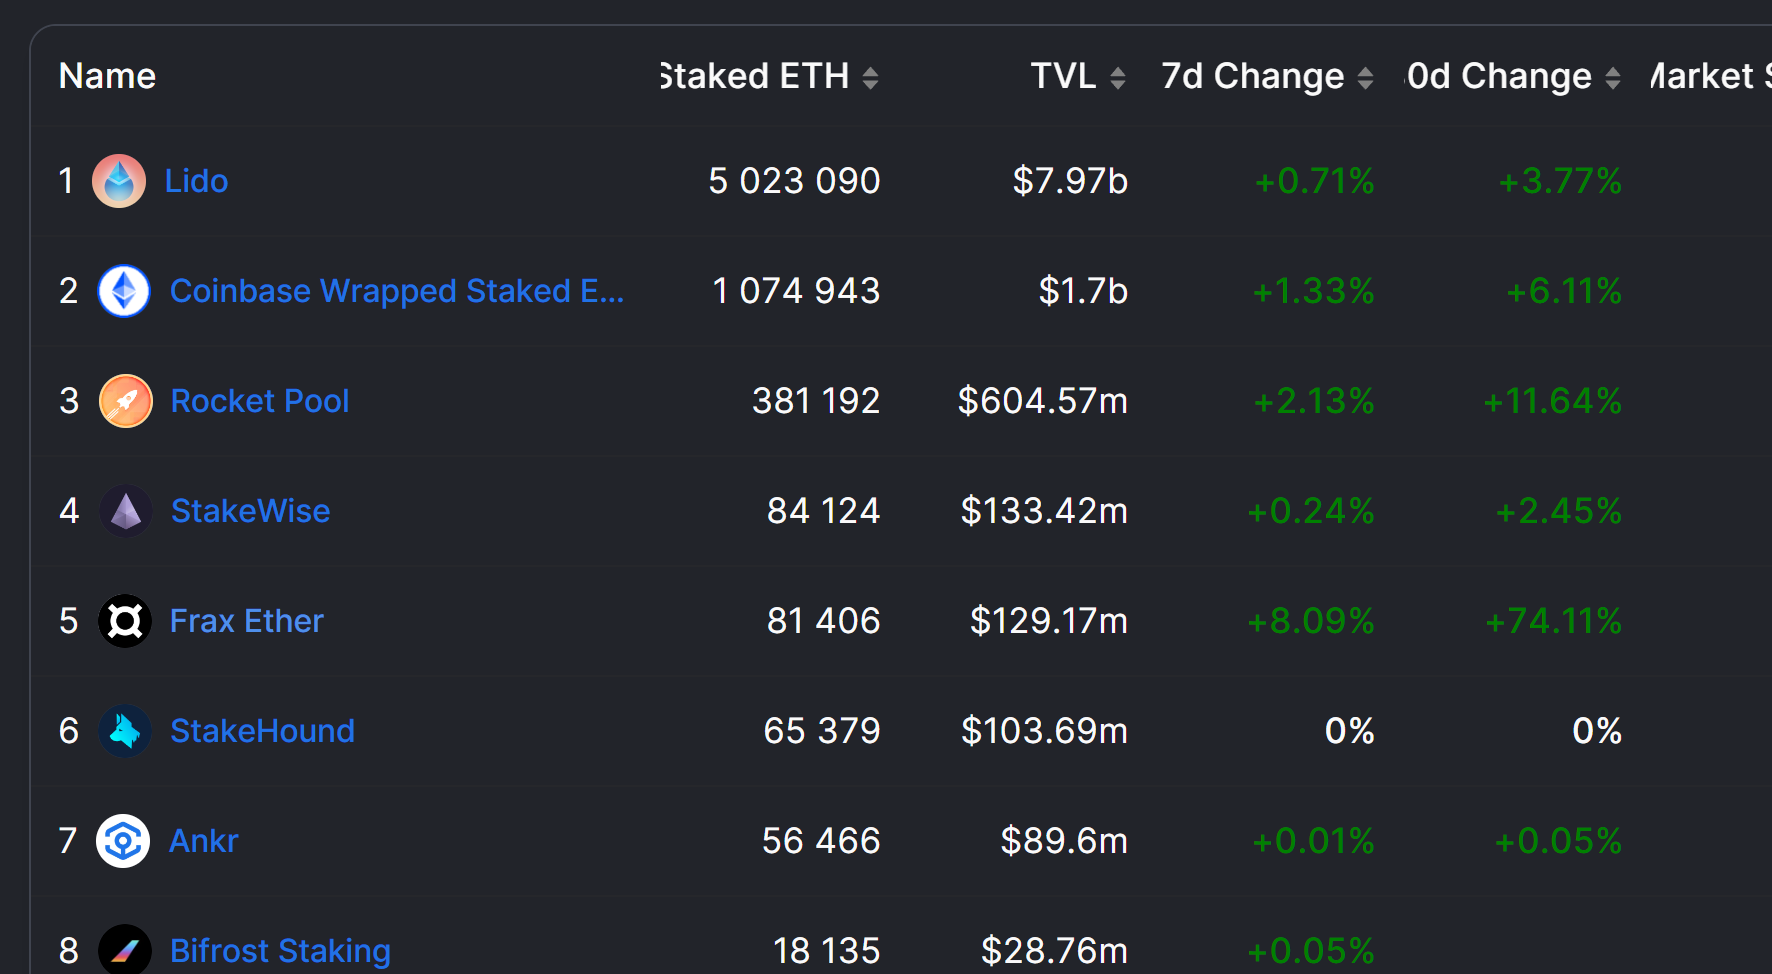Viewport: 1772px width, 974px height.
Task: Sort by Staked ETH arrows icon
Action: (x=870, y=78)
